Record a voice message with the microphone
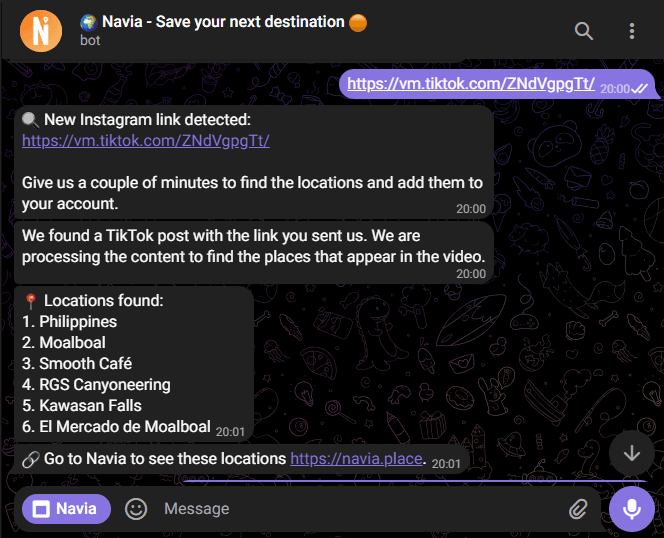This screenshot has width=664, height=538. pos(631,509)
